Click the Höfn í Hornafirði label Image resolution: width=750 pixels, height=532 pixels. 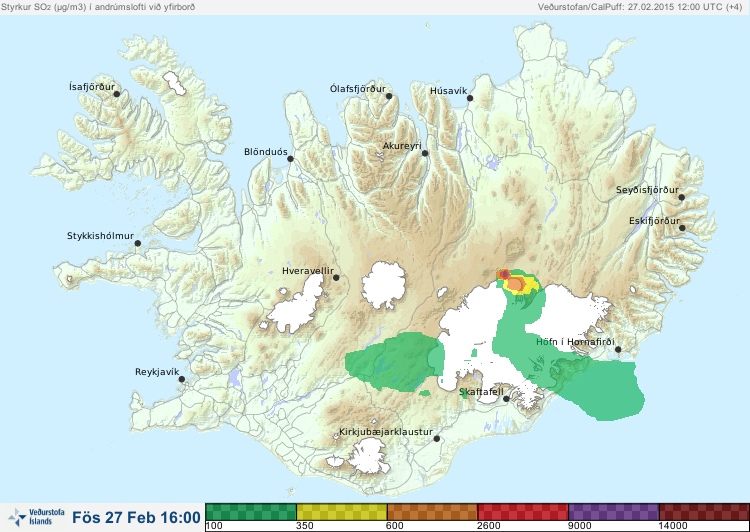pos(575,342)
